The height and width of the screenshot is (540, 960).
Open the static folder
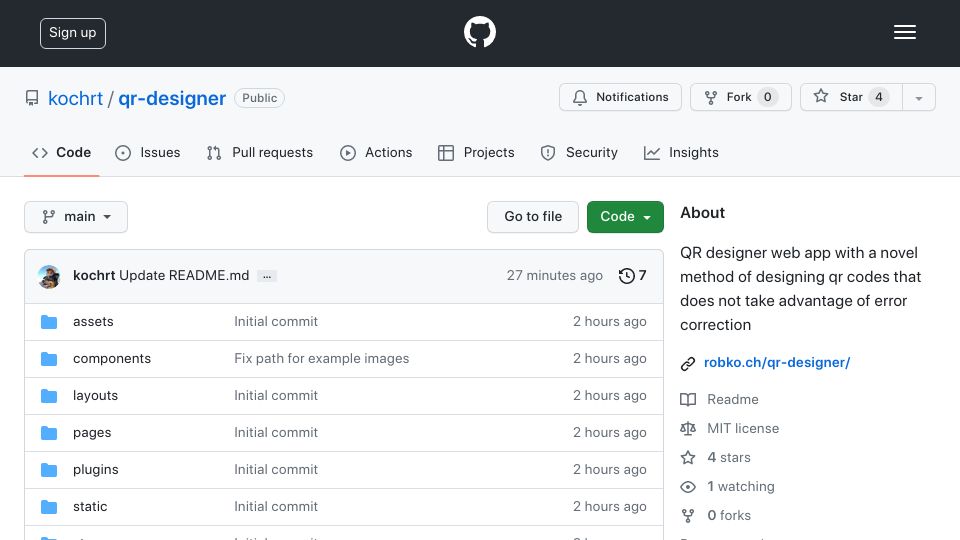pyautogui.click(x=90, y=506)
